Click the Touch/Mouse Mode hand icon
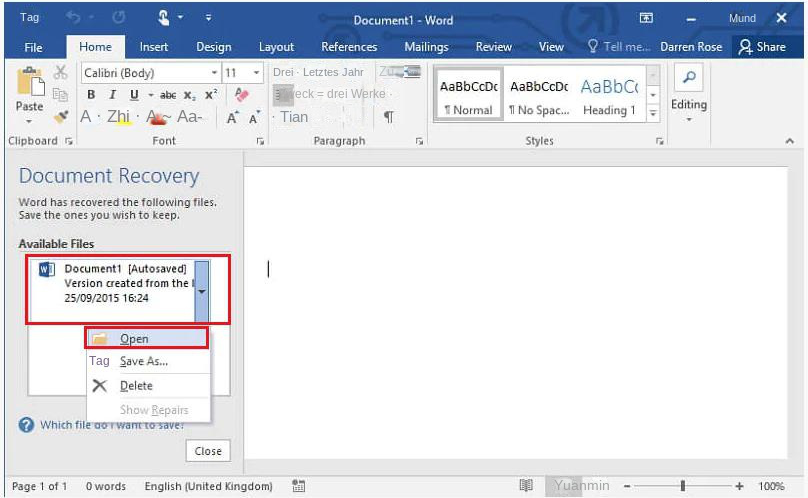The width and height of the screenshot is (808, 498). pyautogui.click(x=163, y=18)
